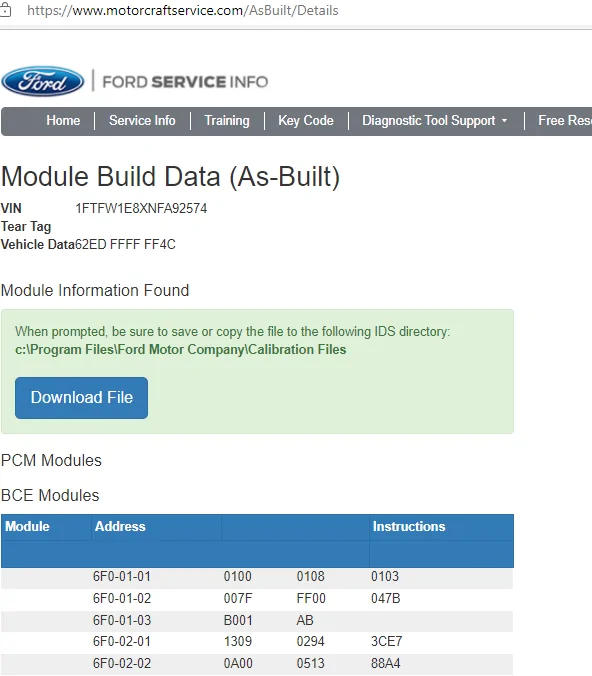Select address cell 6F0-02-02

coord(122,663)
